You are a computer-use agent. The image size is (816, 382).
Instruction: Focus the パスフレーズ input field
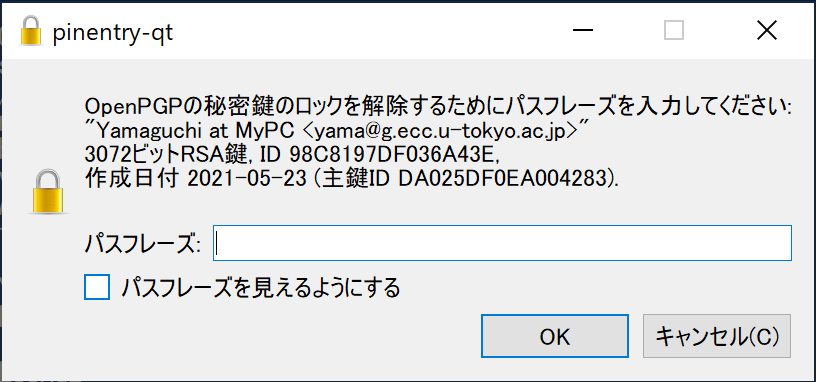(x=502, y=243)
